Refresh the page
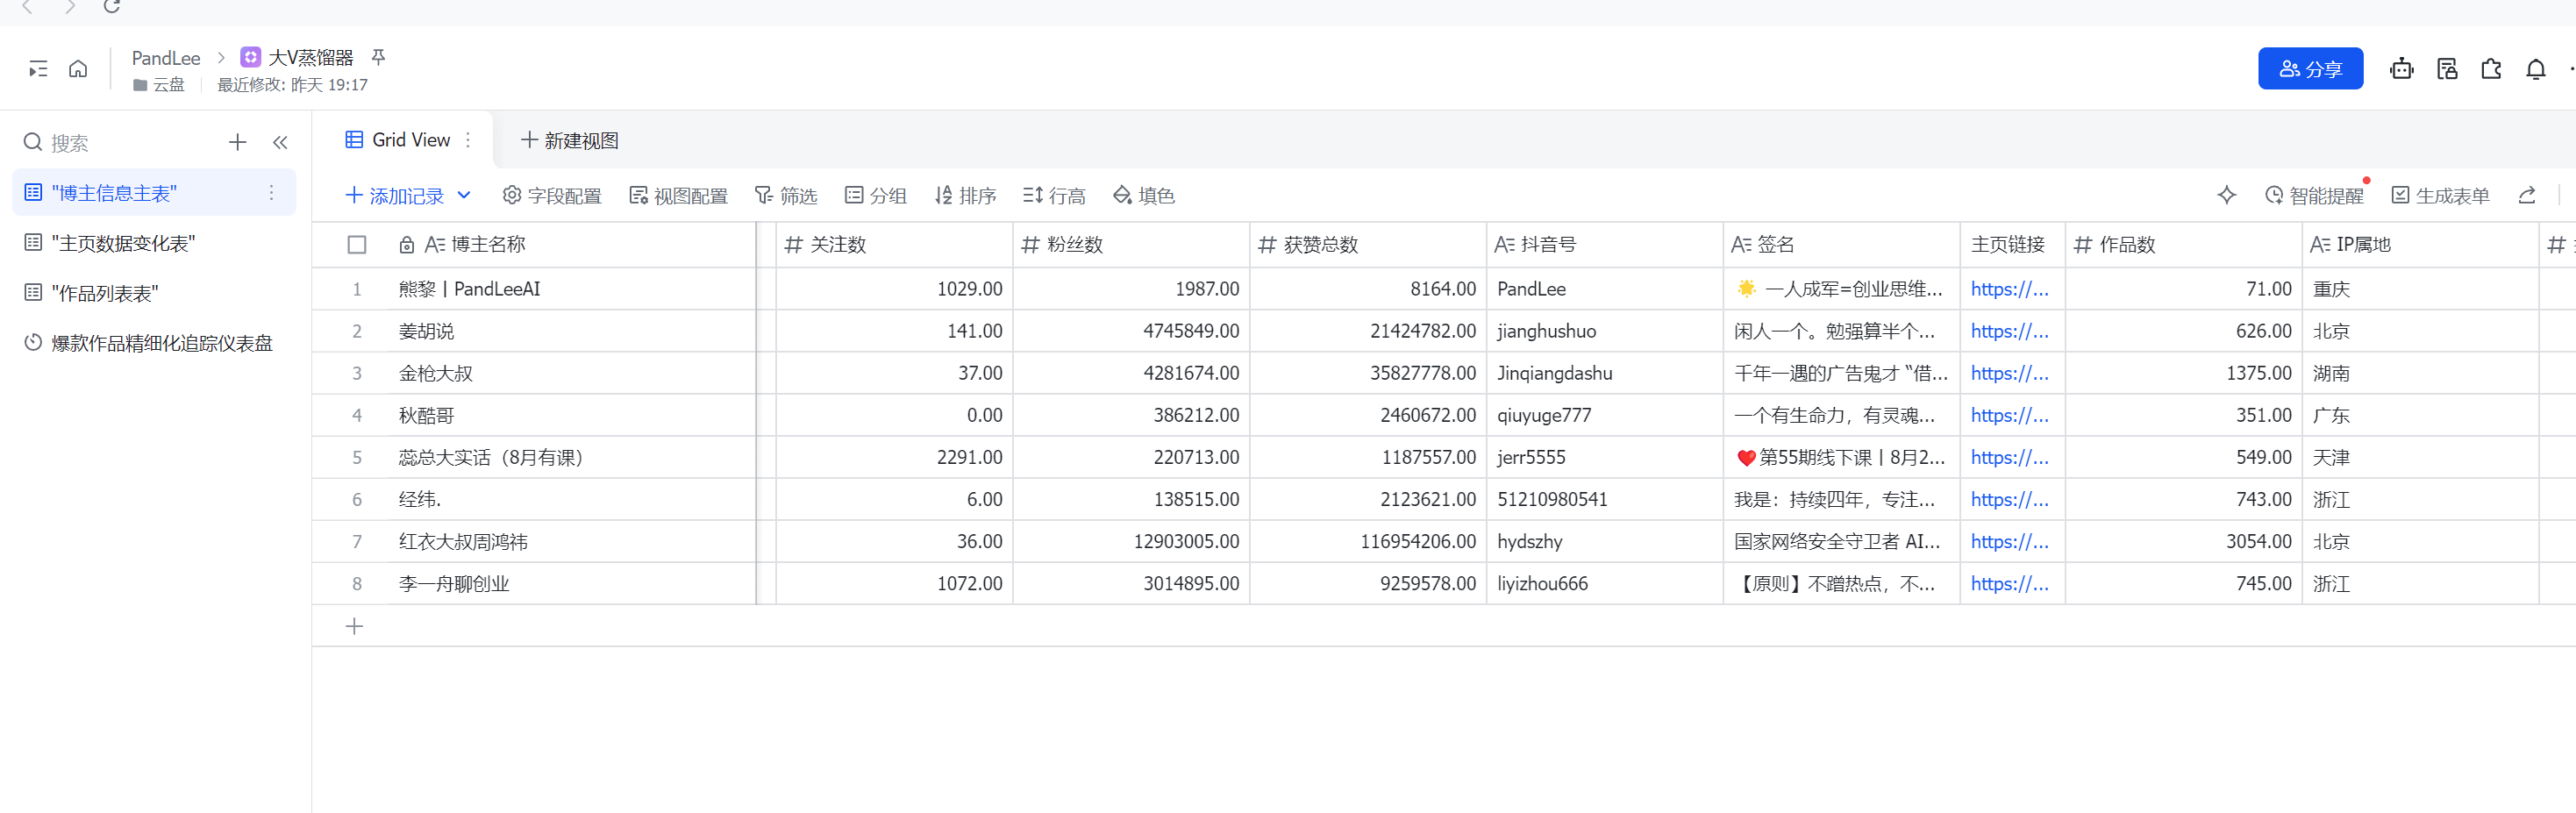This screenshot has height=813, width=2576. (x=112, y=7)
